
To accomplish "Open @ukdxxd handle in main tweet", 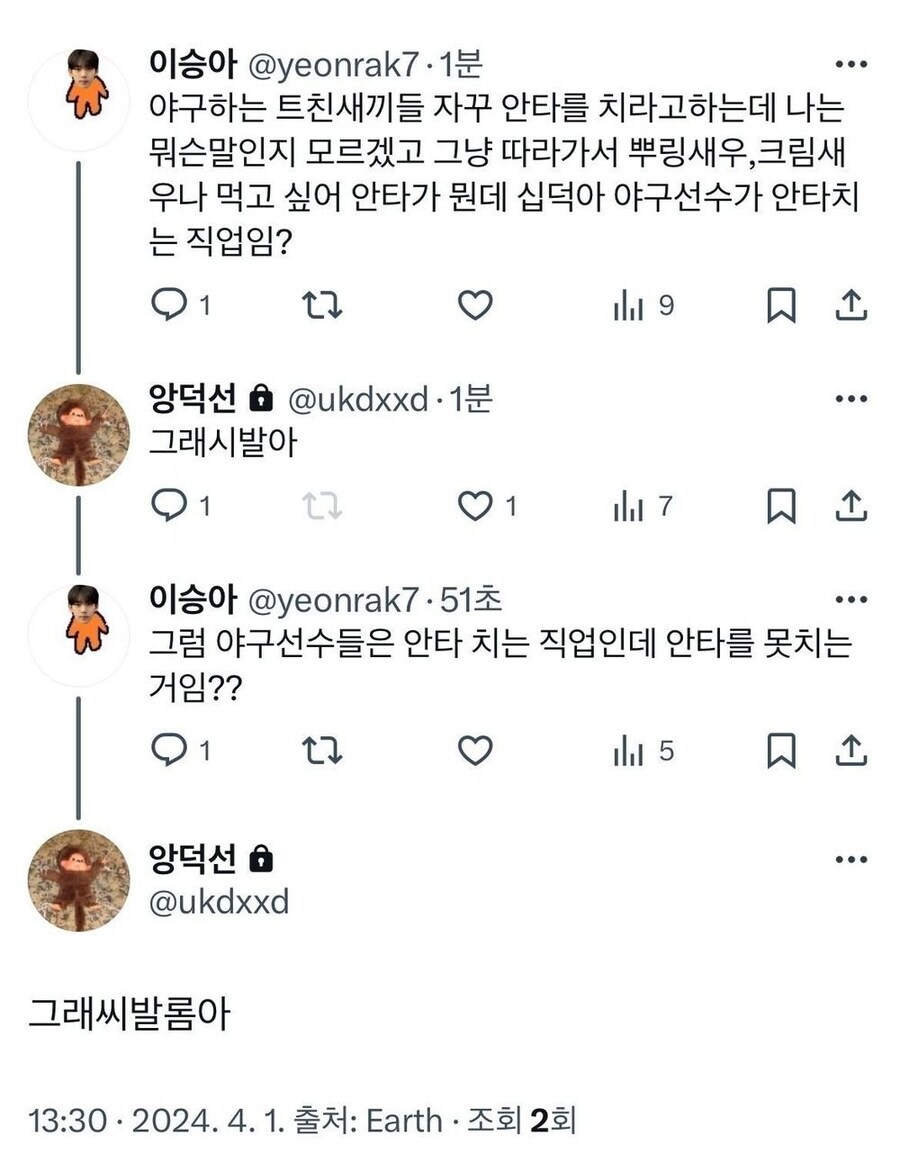I will [x=218, y=901].
